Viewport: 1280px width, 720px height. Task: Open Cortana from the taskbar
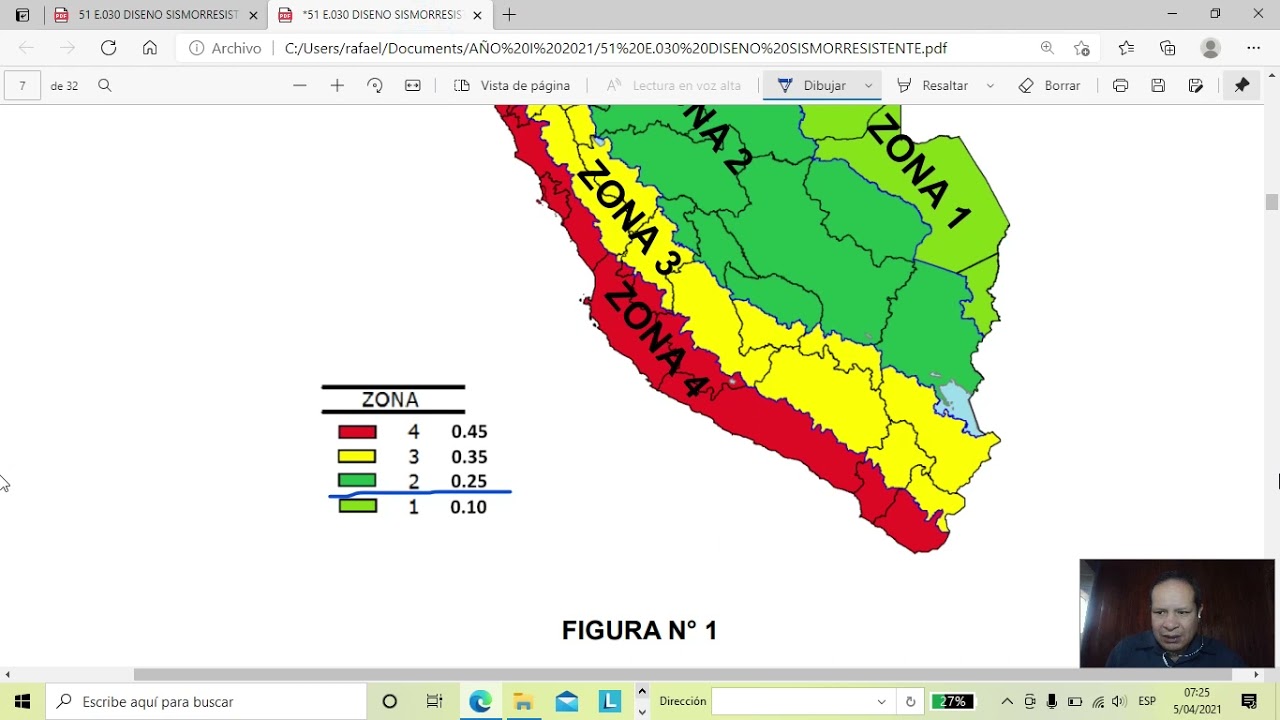pyautogui.click(x=390, y=702)
